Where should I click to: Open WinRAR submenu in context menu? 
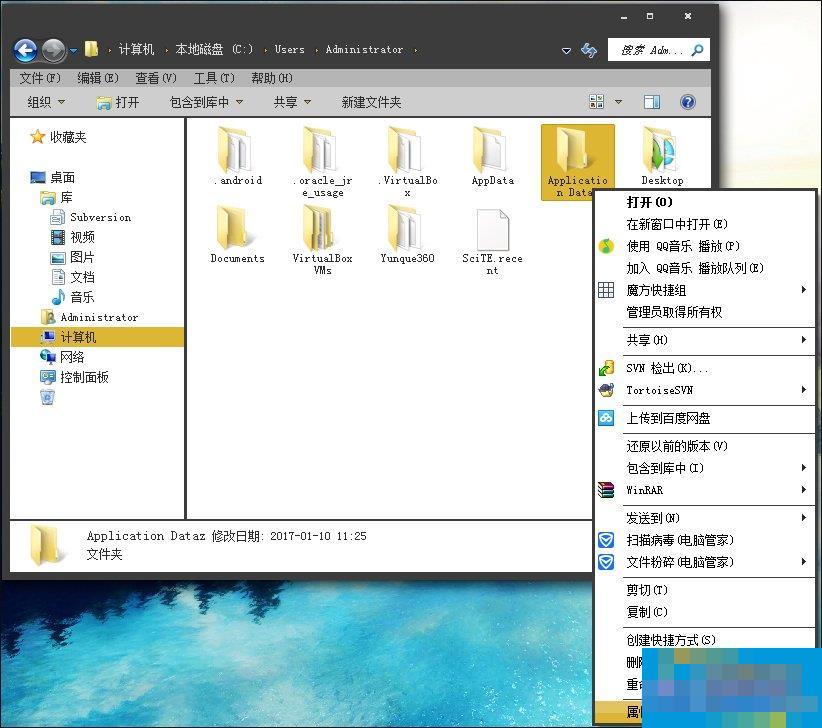706,490
